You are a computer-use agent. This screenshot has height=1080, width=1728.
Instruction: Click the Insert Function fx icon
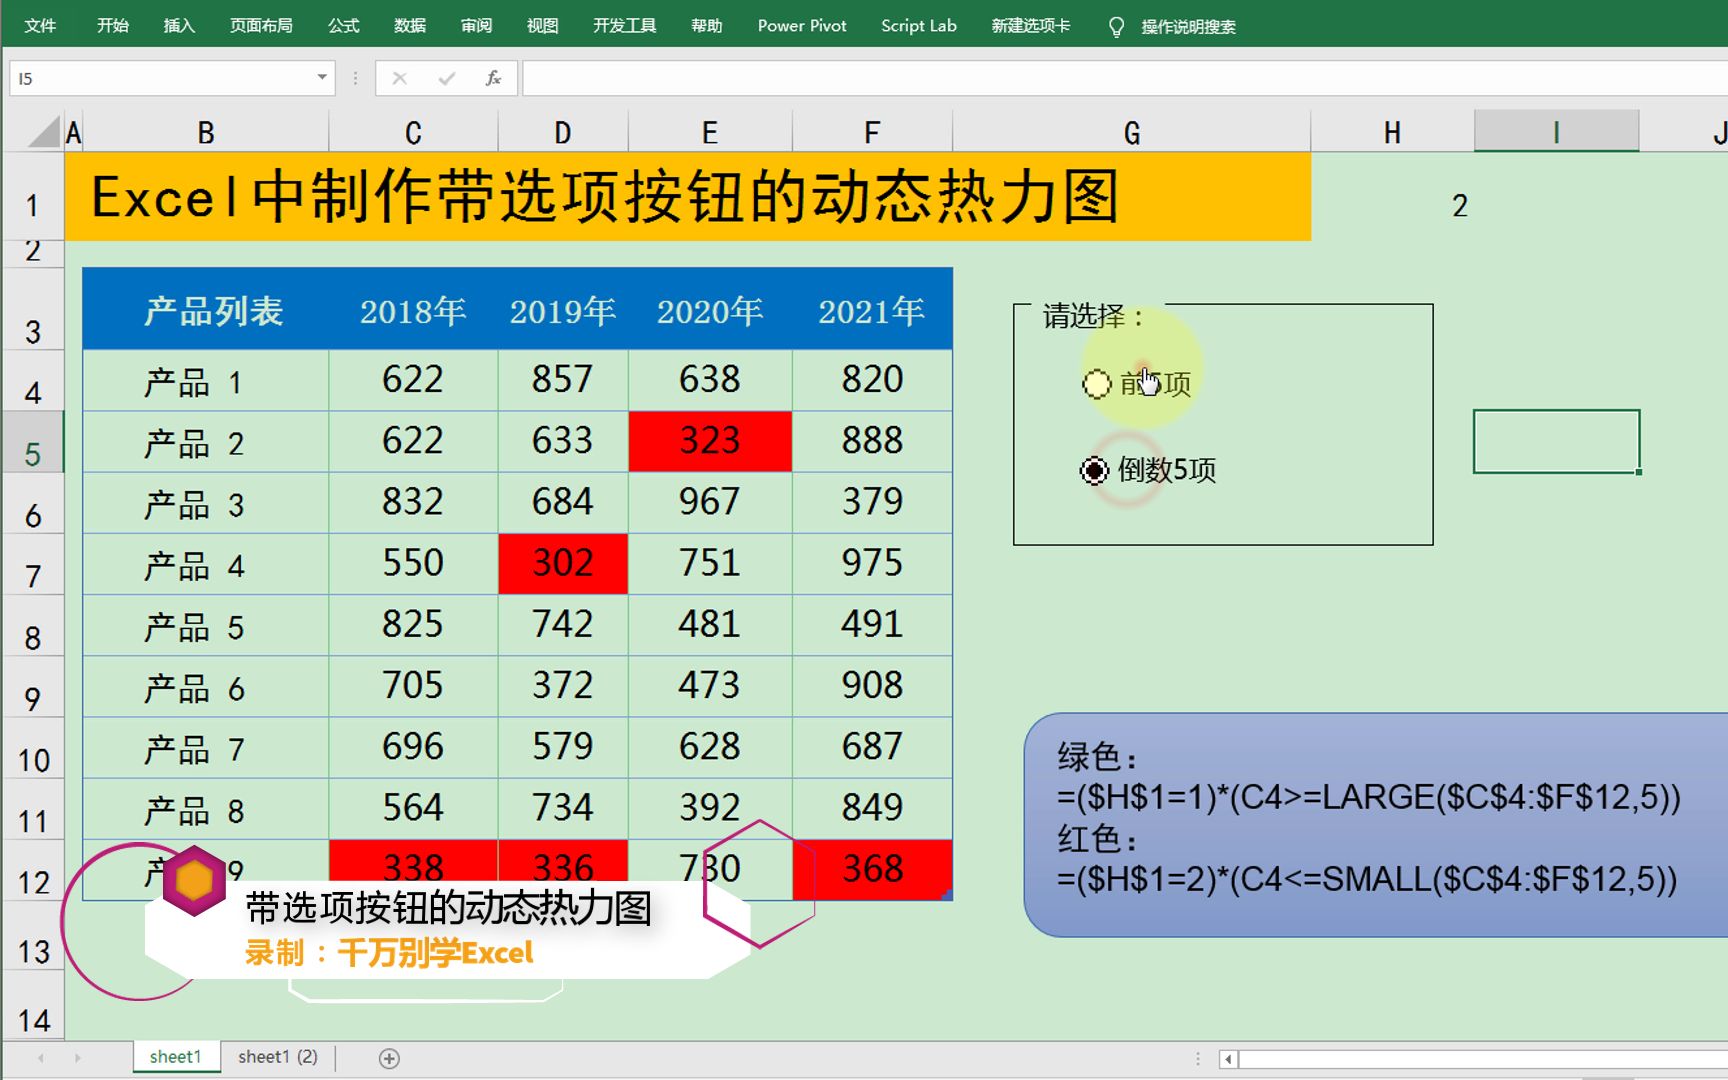click(x=493, y=78)
